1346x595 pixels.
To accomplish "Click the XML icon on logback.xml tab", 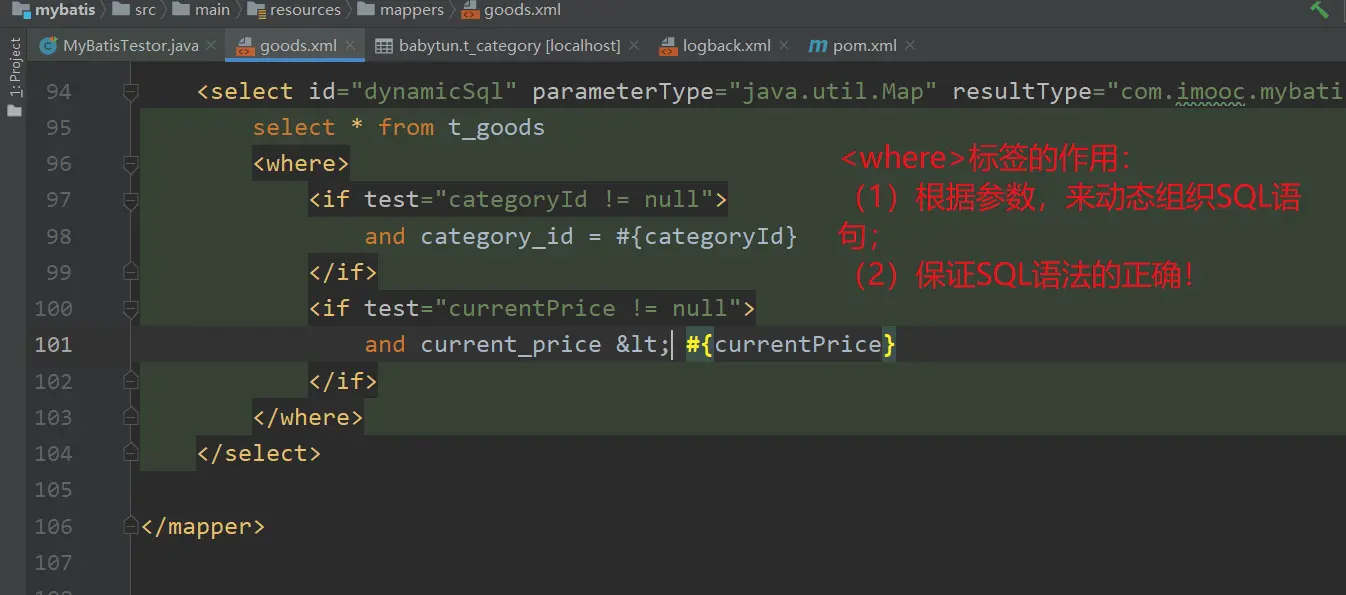I will tap(668, 46).
